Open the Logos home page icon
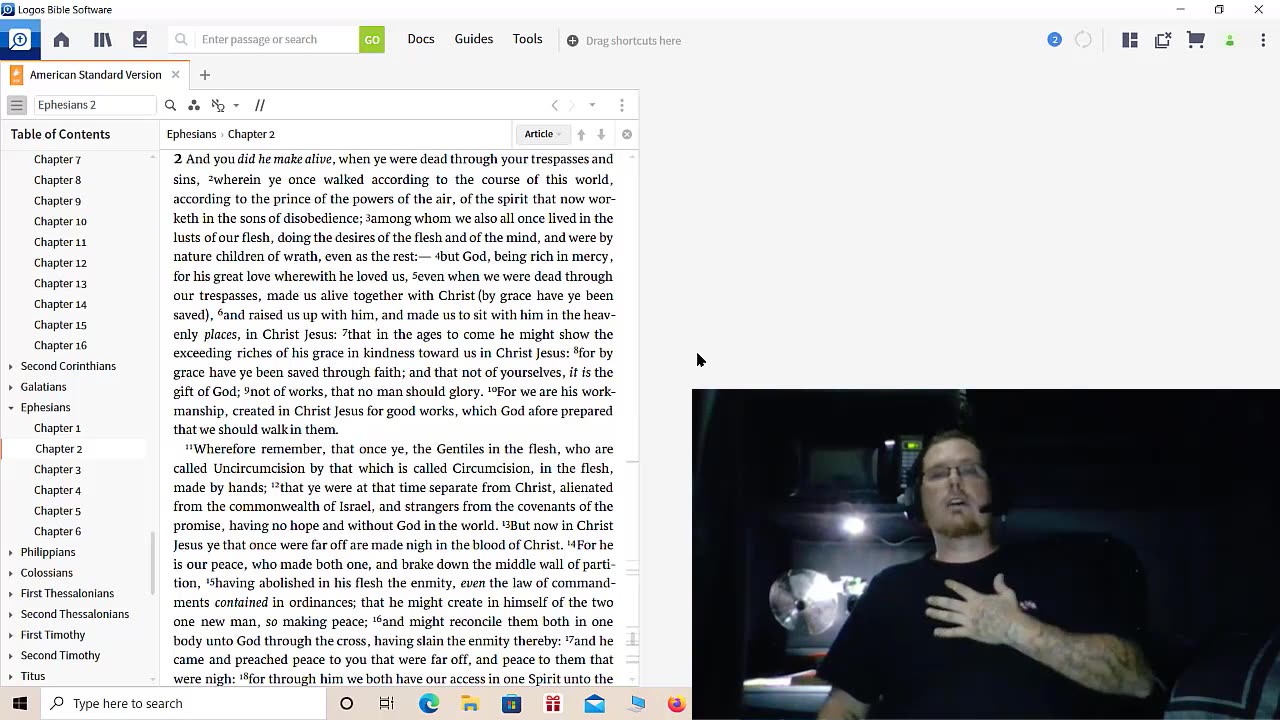The height and width of the screenshot is (720, 1280). tap(61, 40)
